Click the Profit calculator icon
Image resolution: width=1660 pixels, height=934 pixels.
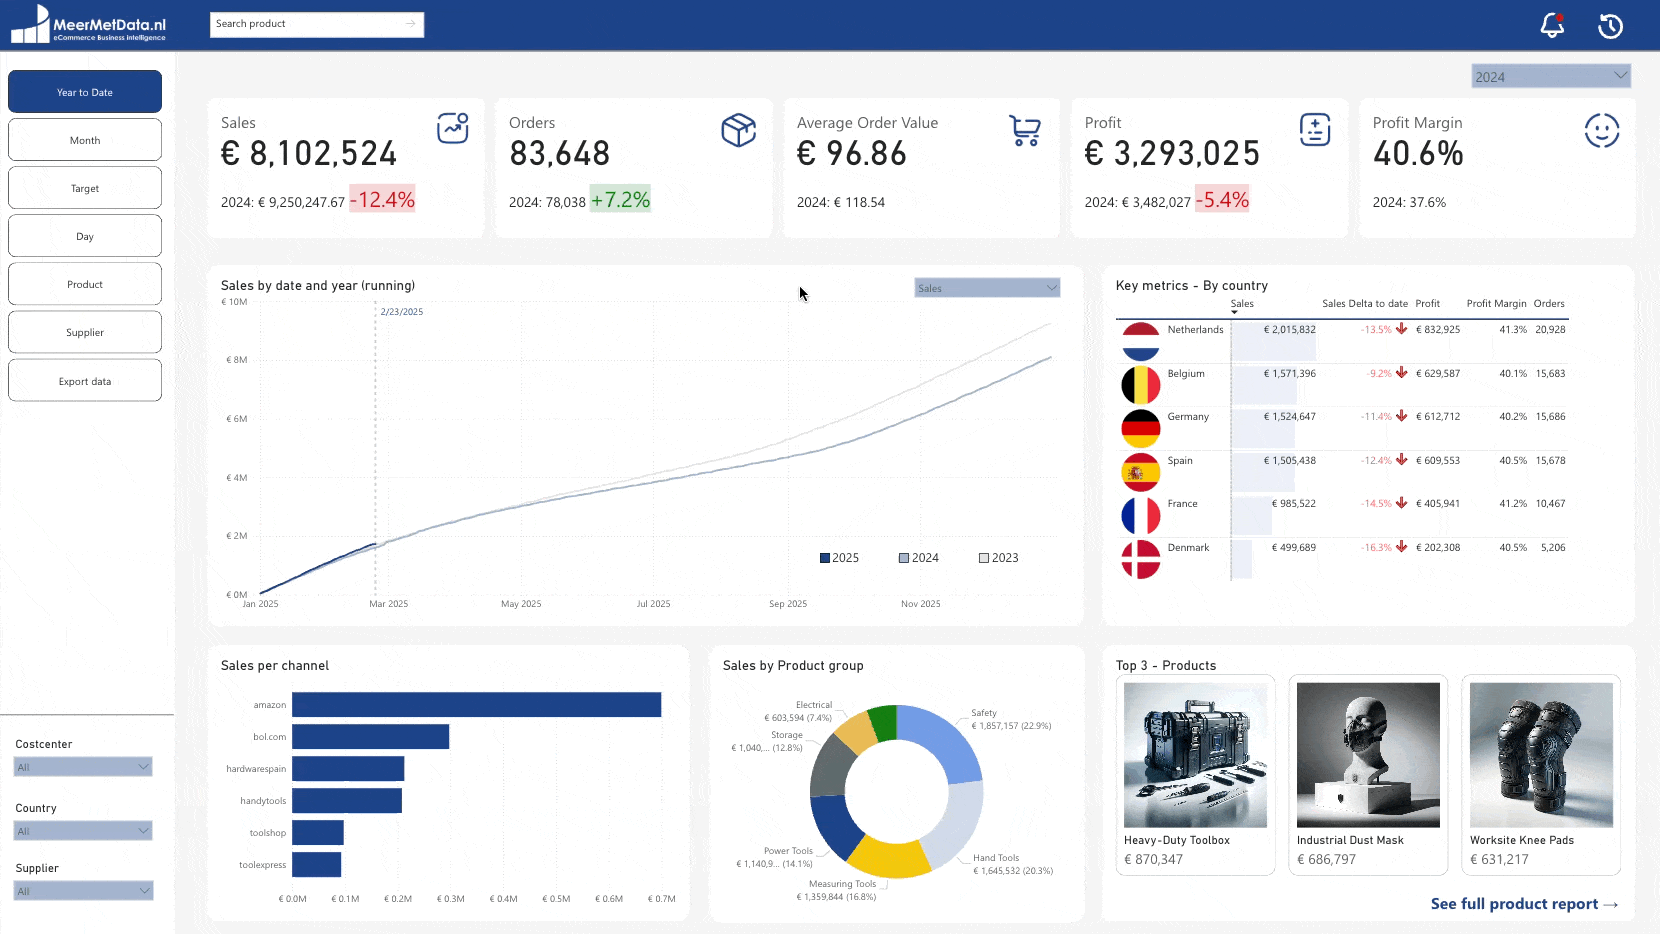click(1314, 130)
